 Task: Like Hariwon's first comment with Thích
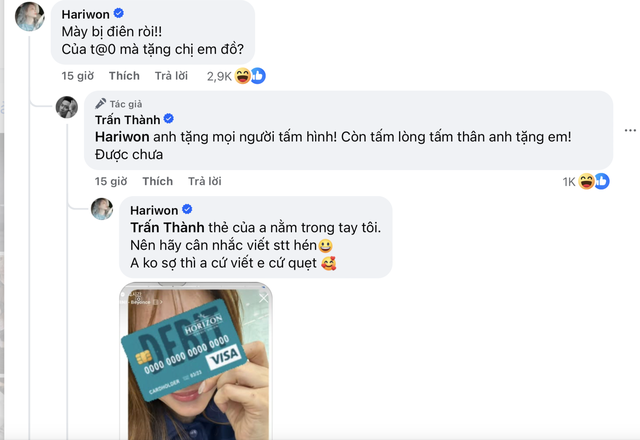pyautogui.click(x=124, y=76)
